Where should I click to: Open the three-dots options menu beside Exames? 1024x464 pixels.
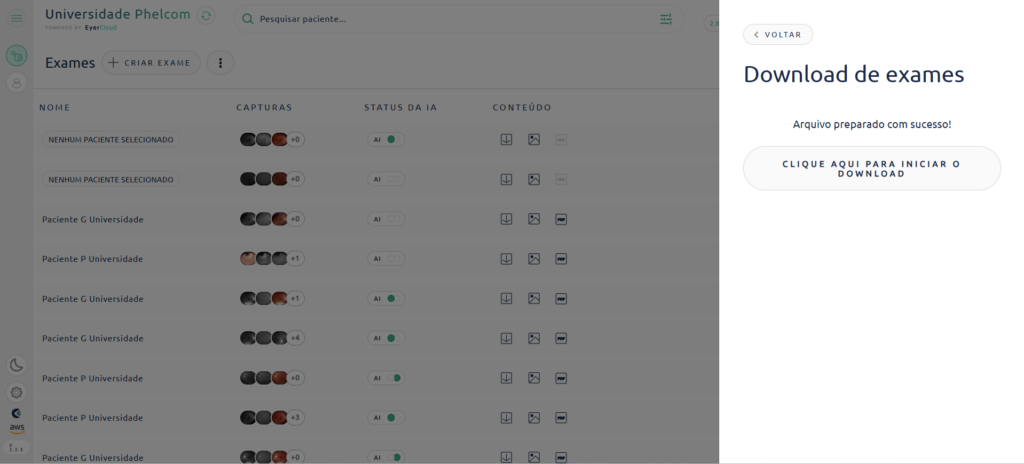coord(220,63)
